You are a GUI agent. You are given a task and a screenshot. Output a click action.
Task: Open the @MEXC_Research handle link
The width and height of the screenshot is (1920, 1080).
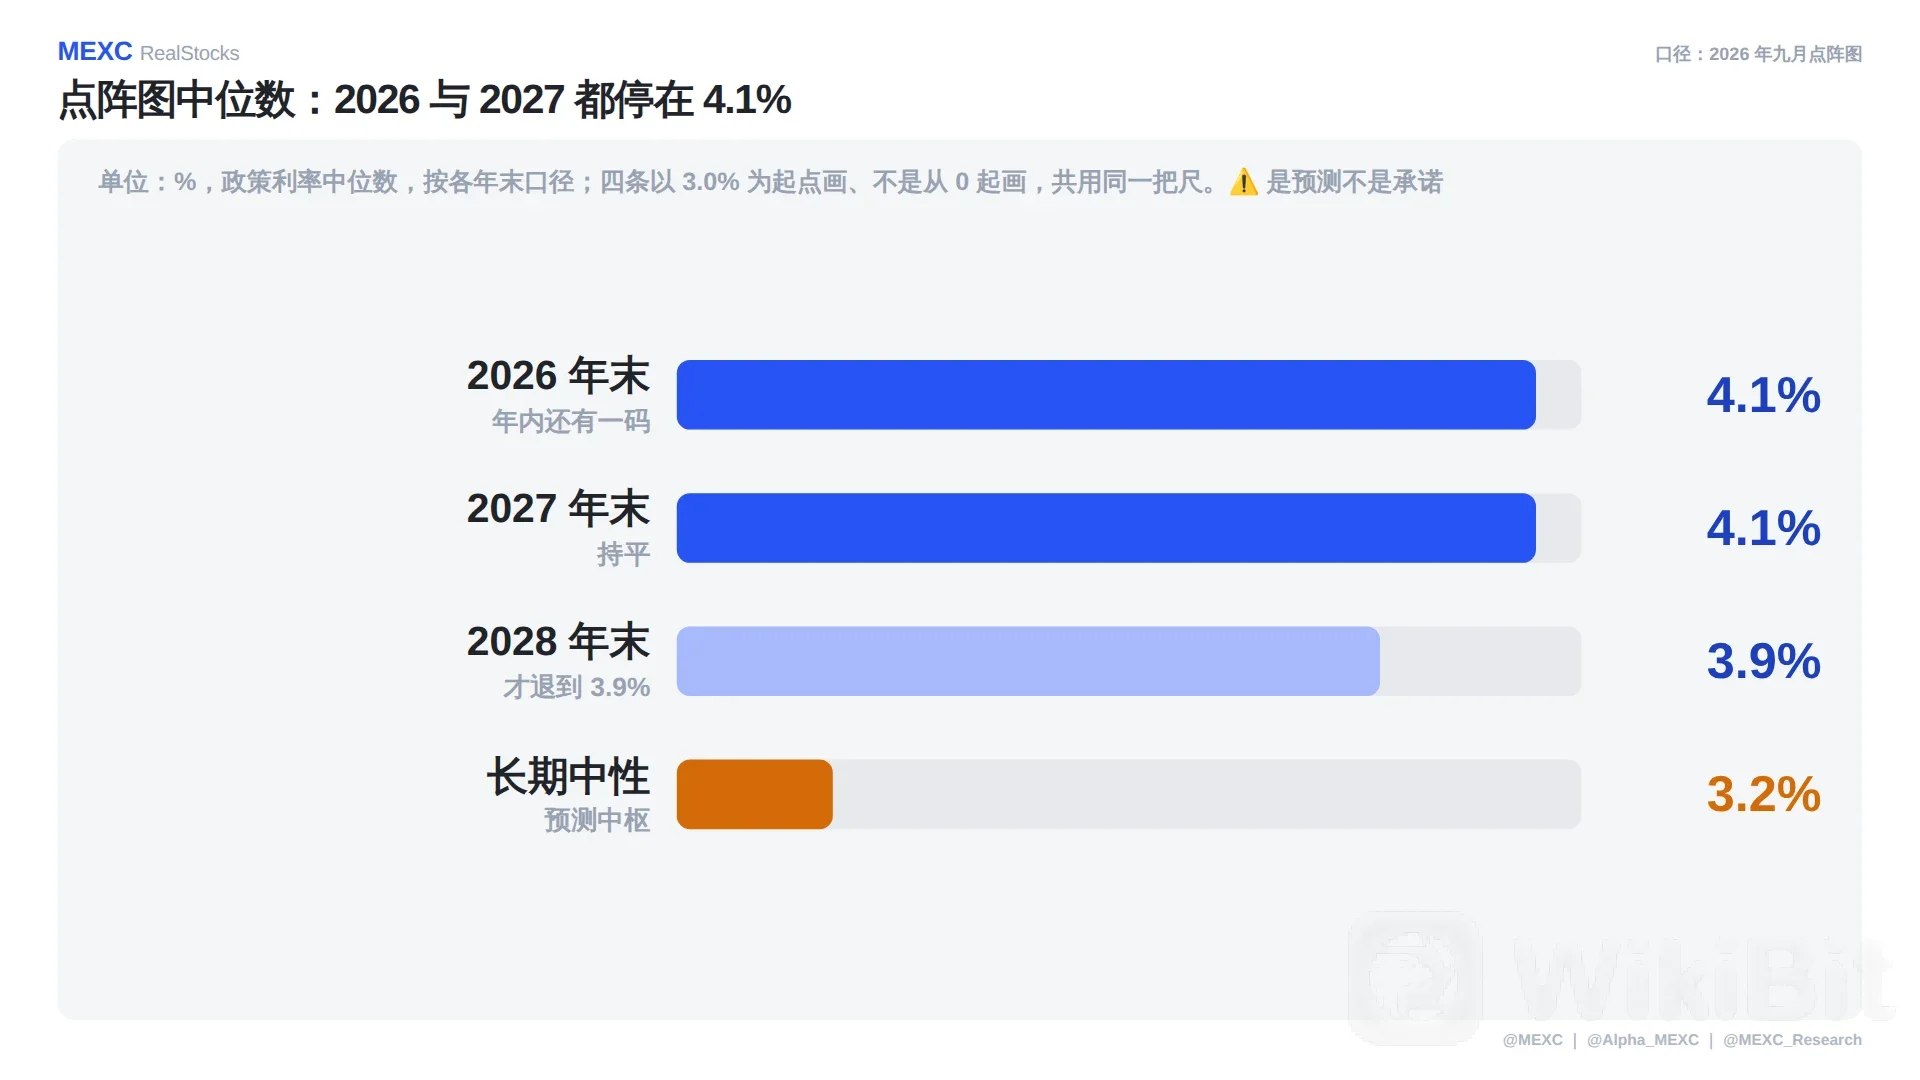point(1792,1040)
